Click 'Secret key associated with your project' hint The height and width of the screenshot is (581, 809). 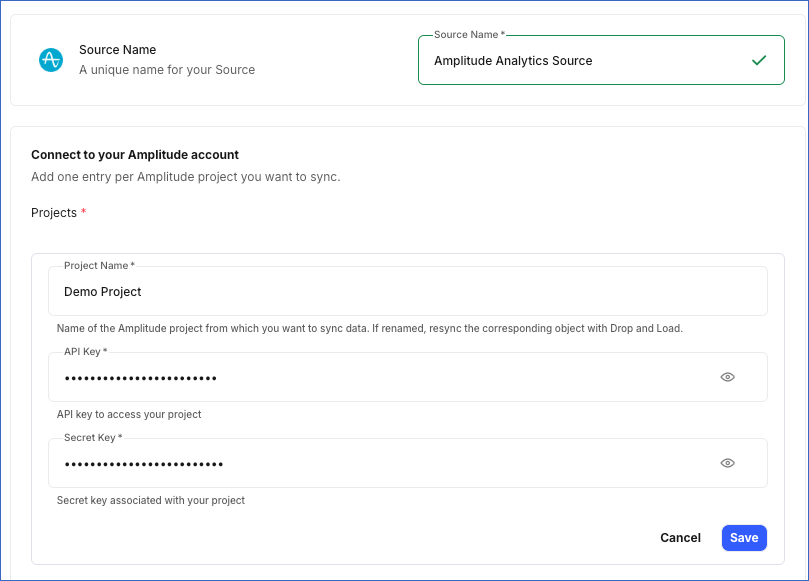click(151, 501)
